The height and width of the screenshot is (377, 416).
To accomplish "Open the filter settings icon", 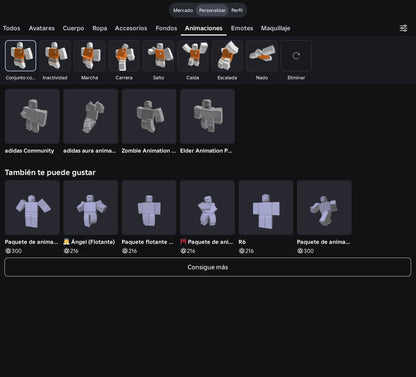I will (403, 28).
